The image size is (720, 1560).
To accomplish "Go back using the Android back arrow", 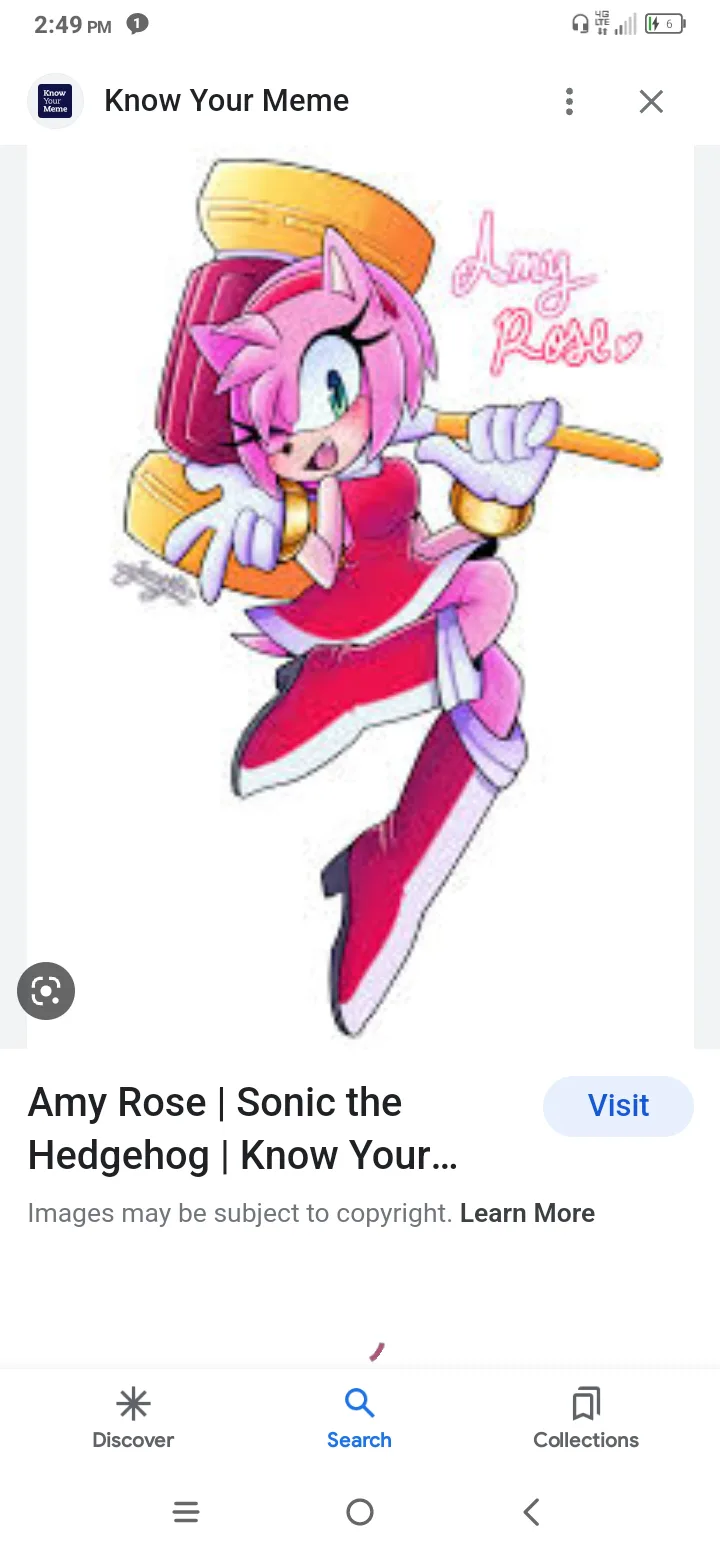I will coord(532,1512).
